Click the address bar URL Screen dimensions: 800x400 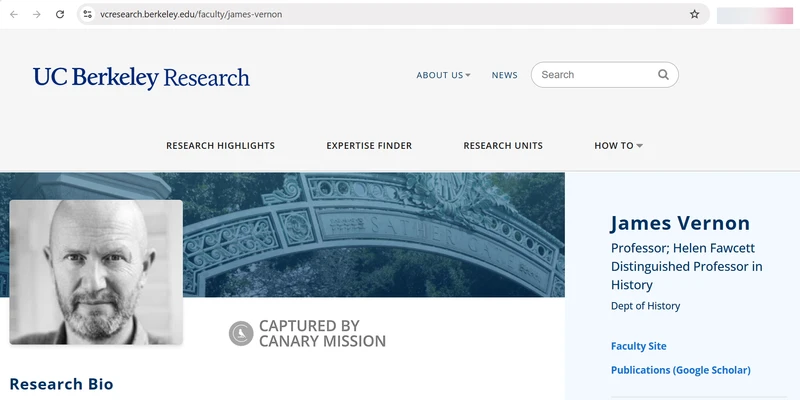click(191, 14)
